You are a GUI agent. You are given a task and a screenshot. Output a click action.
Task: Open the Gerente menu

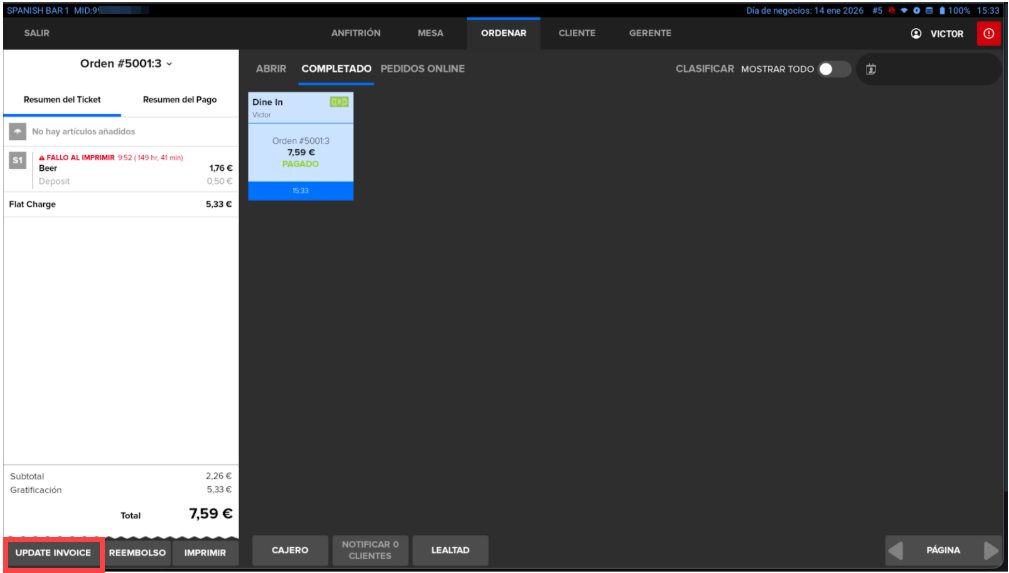(x=650, y=33)
